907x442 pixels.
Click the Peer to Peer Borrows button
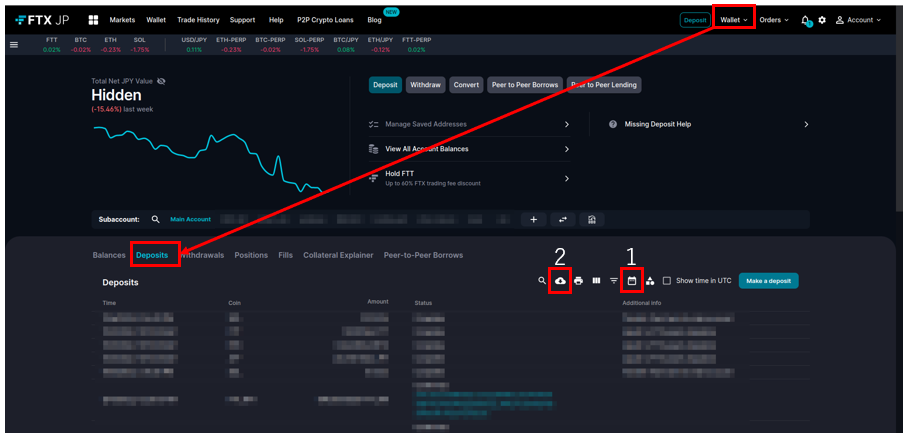click(x=525, y=85)
